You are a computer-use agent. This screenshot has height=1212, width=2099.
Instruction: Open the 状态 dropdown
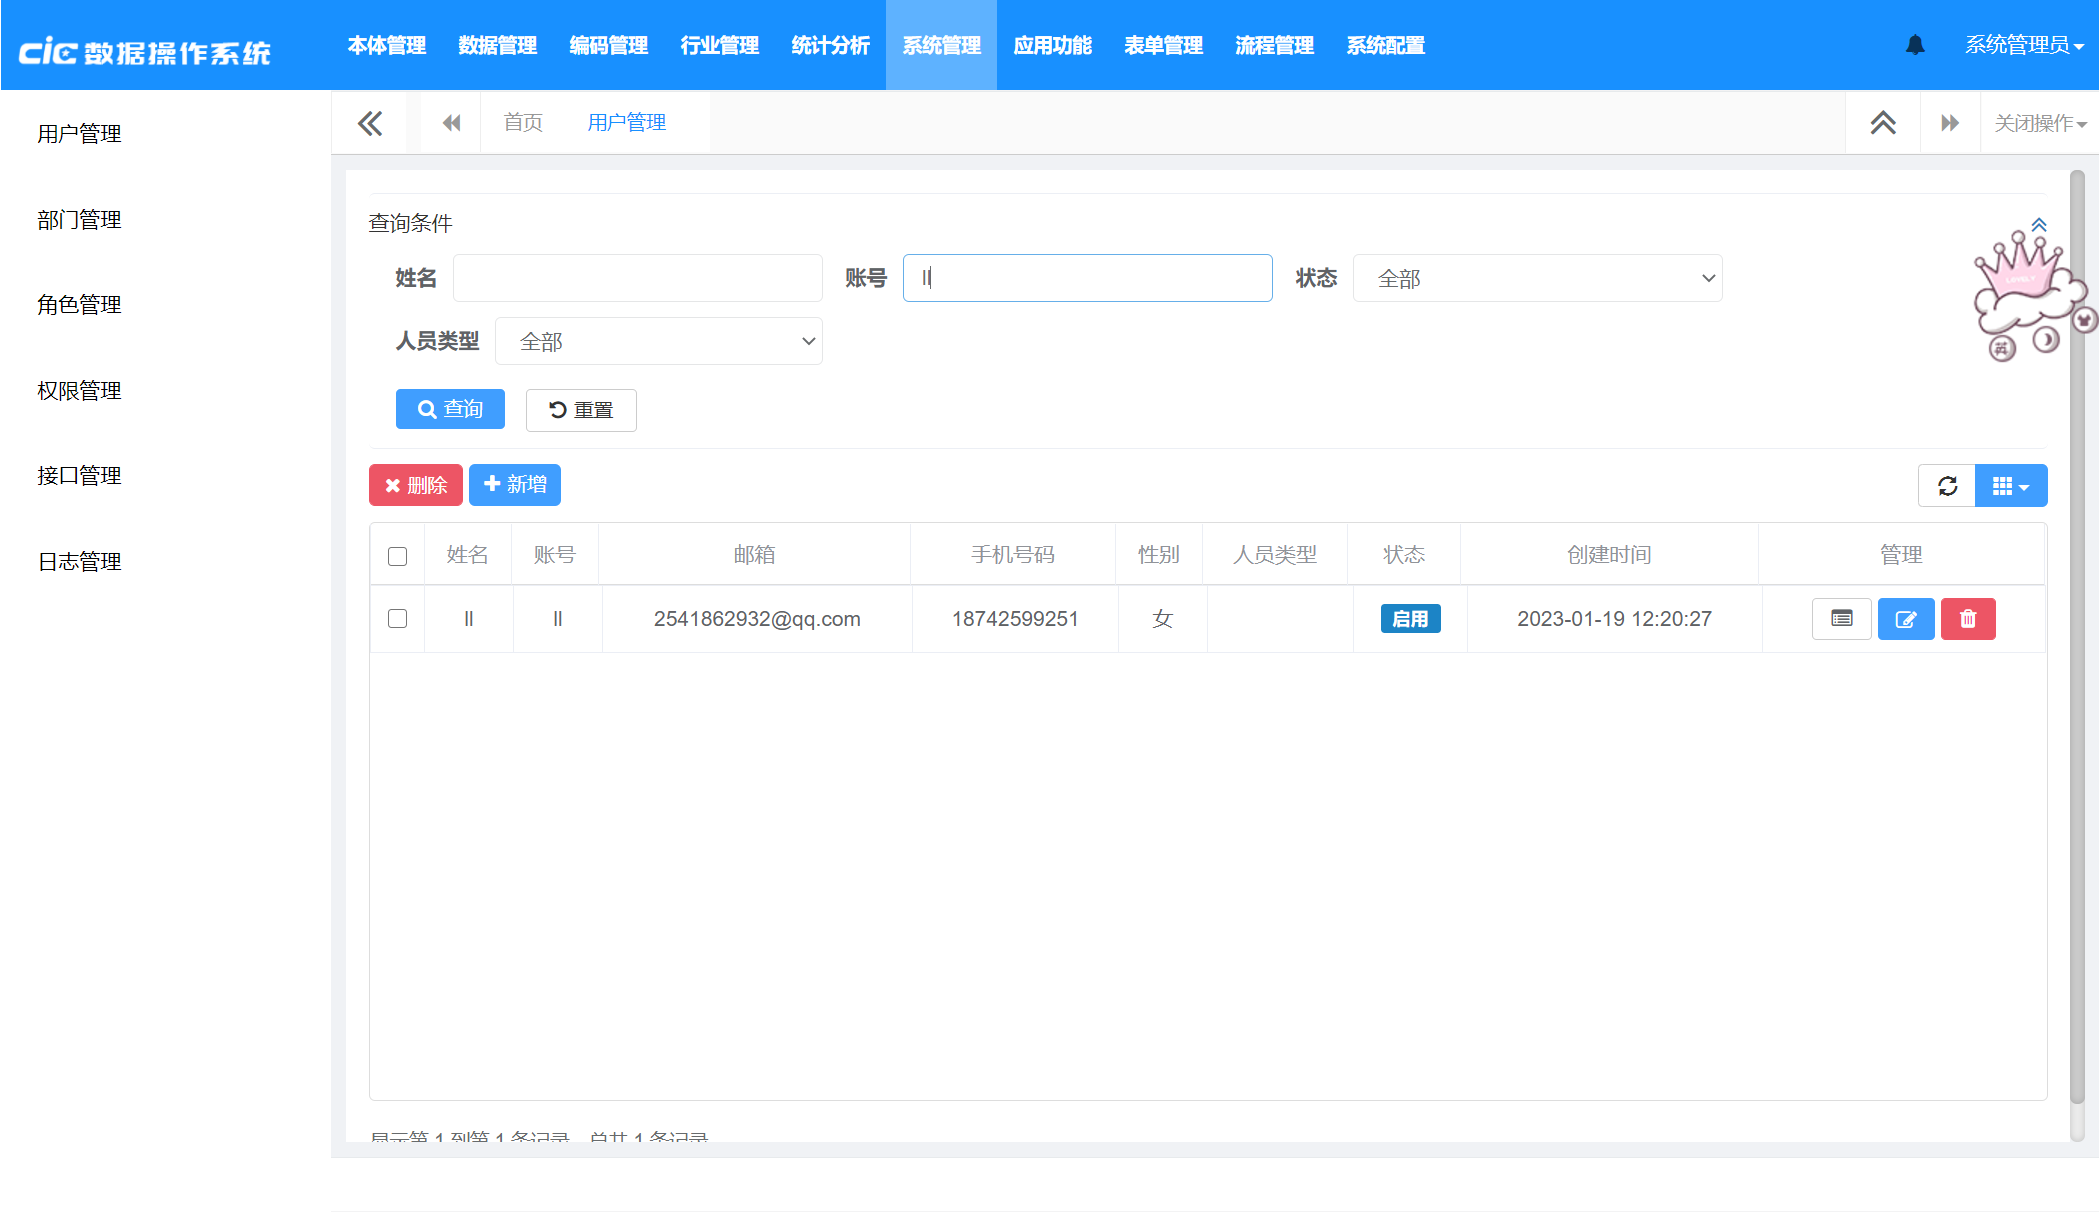click(1537, 278)
